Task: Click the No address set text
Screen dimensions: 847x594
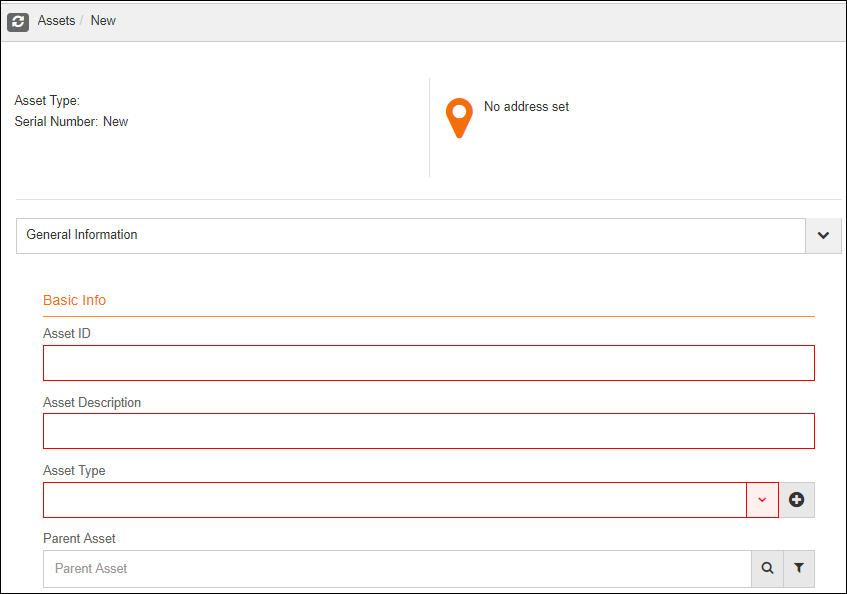Action: tap(526, 106)
